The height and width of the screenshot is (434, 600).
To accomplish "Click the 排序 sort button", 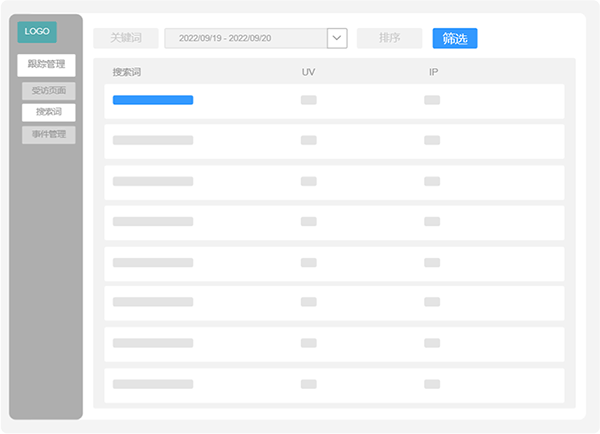I will coord(389,38).
